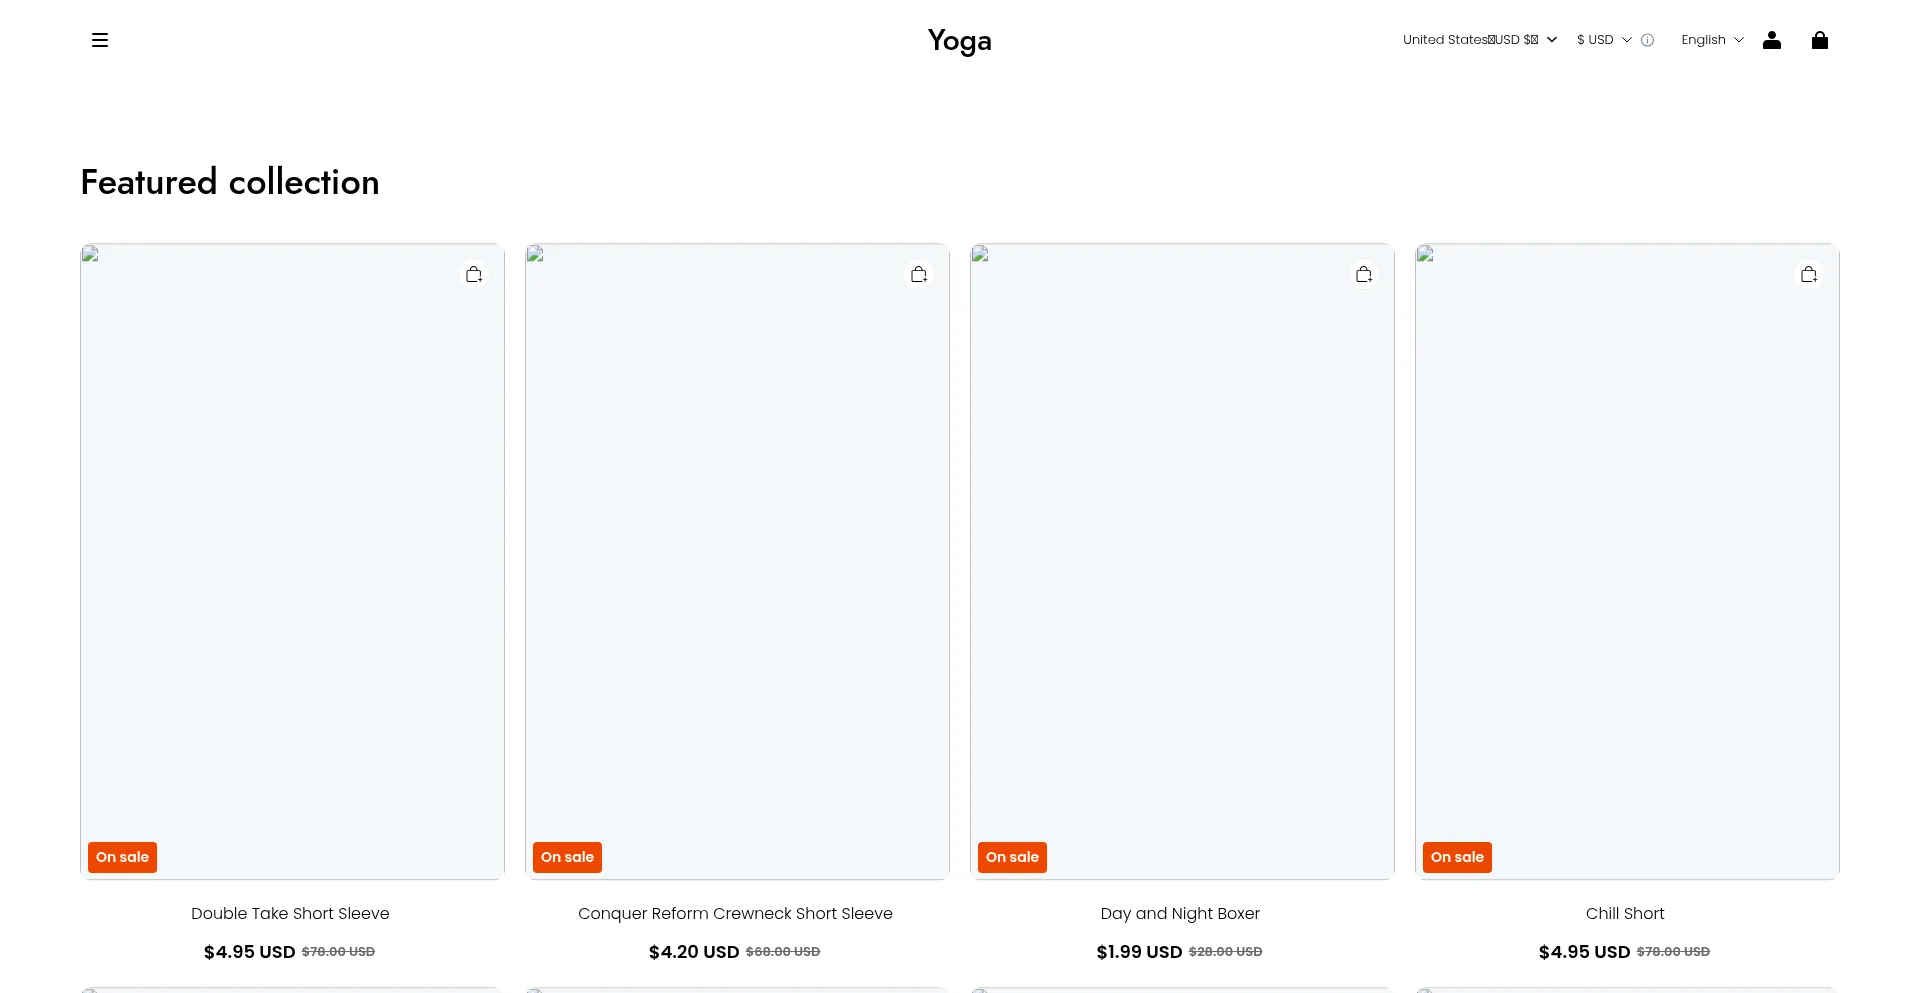The height and width of the screenshot is (993, 1920).
Task: Open the hamburger navigation menu
Action: (100, 40)
